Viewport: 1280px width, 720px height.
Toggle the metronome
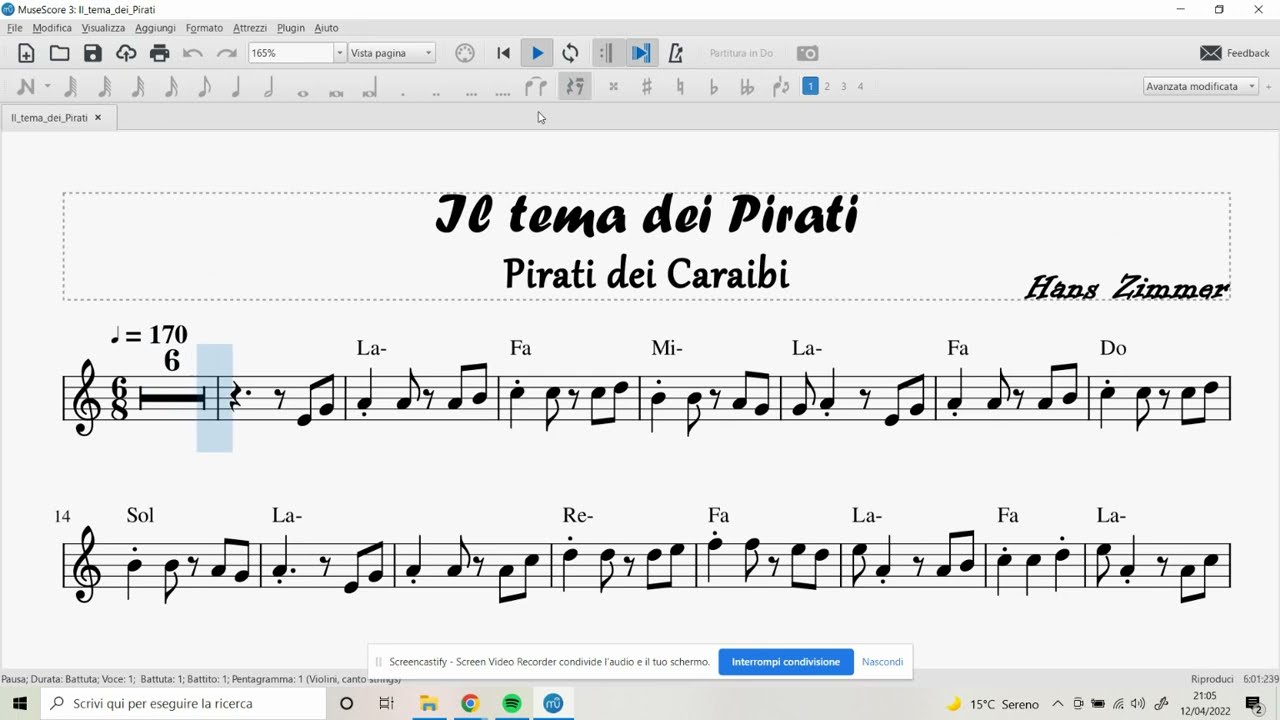[x=675, y=53]
